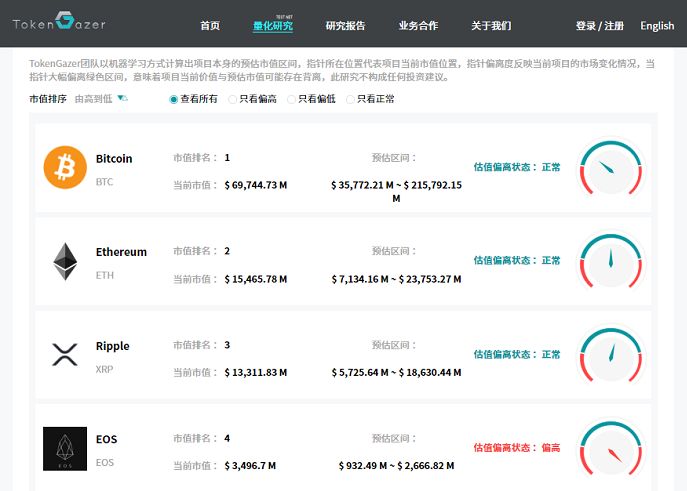Click EOS estimate range $ 932.49 M ~ $ 2,666.82 M

click(396, 466)
